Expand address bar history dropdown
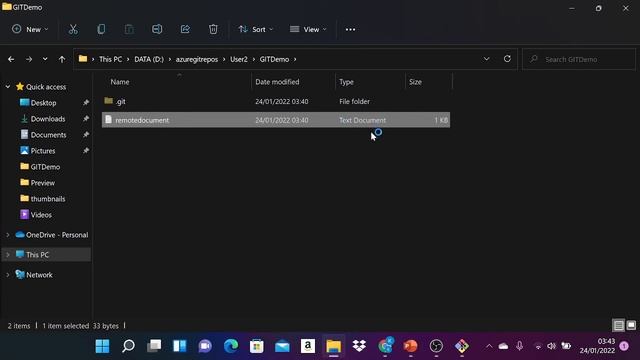 (487, 59)
